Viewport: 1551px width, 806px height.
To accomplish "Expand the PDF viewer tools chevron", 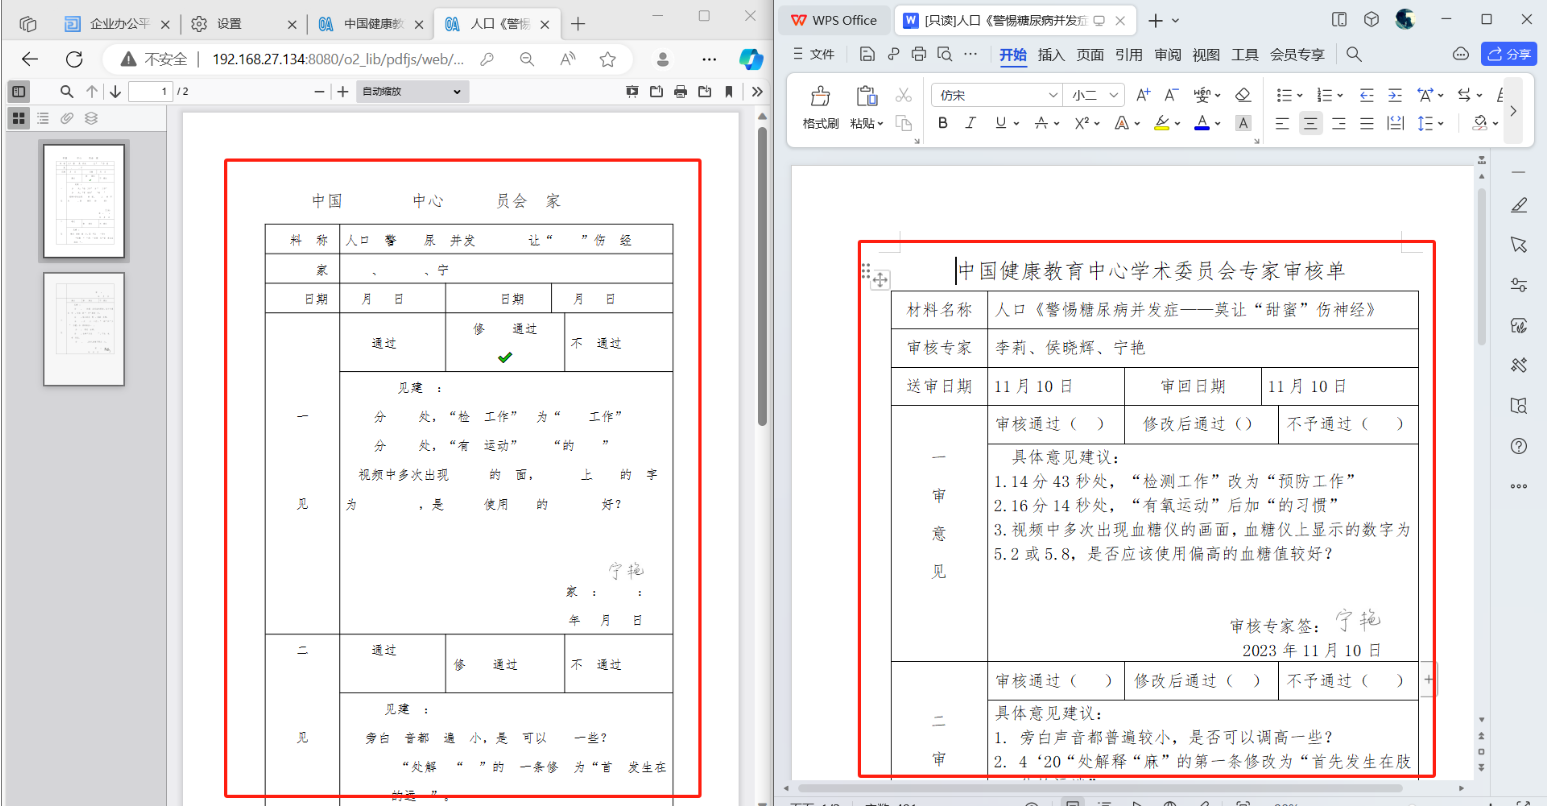I will [x=757, y=92].
